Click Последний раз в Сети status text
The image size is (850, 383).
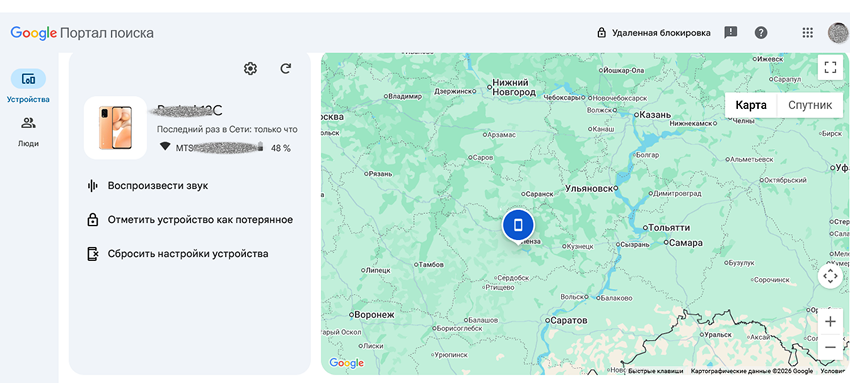pos(227,129)
